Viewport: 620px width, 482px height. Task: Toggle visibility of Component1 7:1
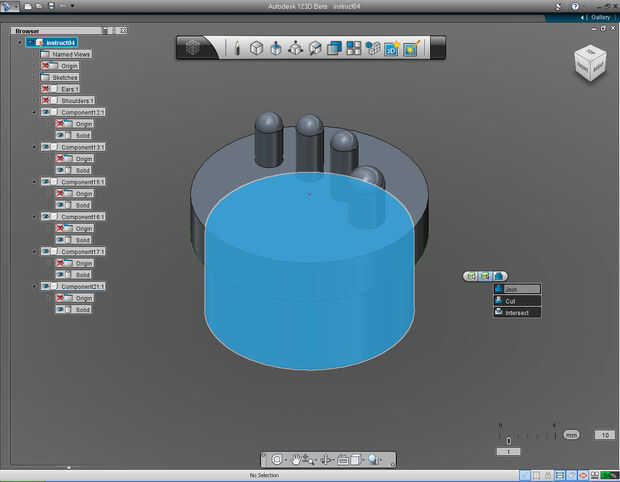[46, 251]
